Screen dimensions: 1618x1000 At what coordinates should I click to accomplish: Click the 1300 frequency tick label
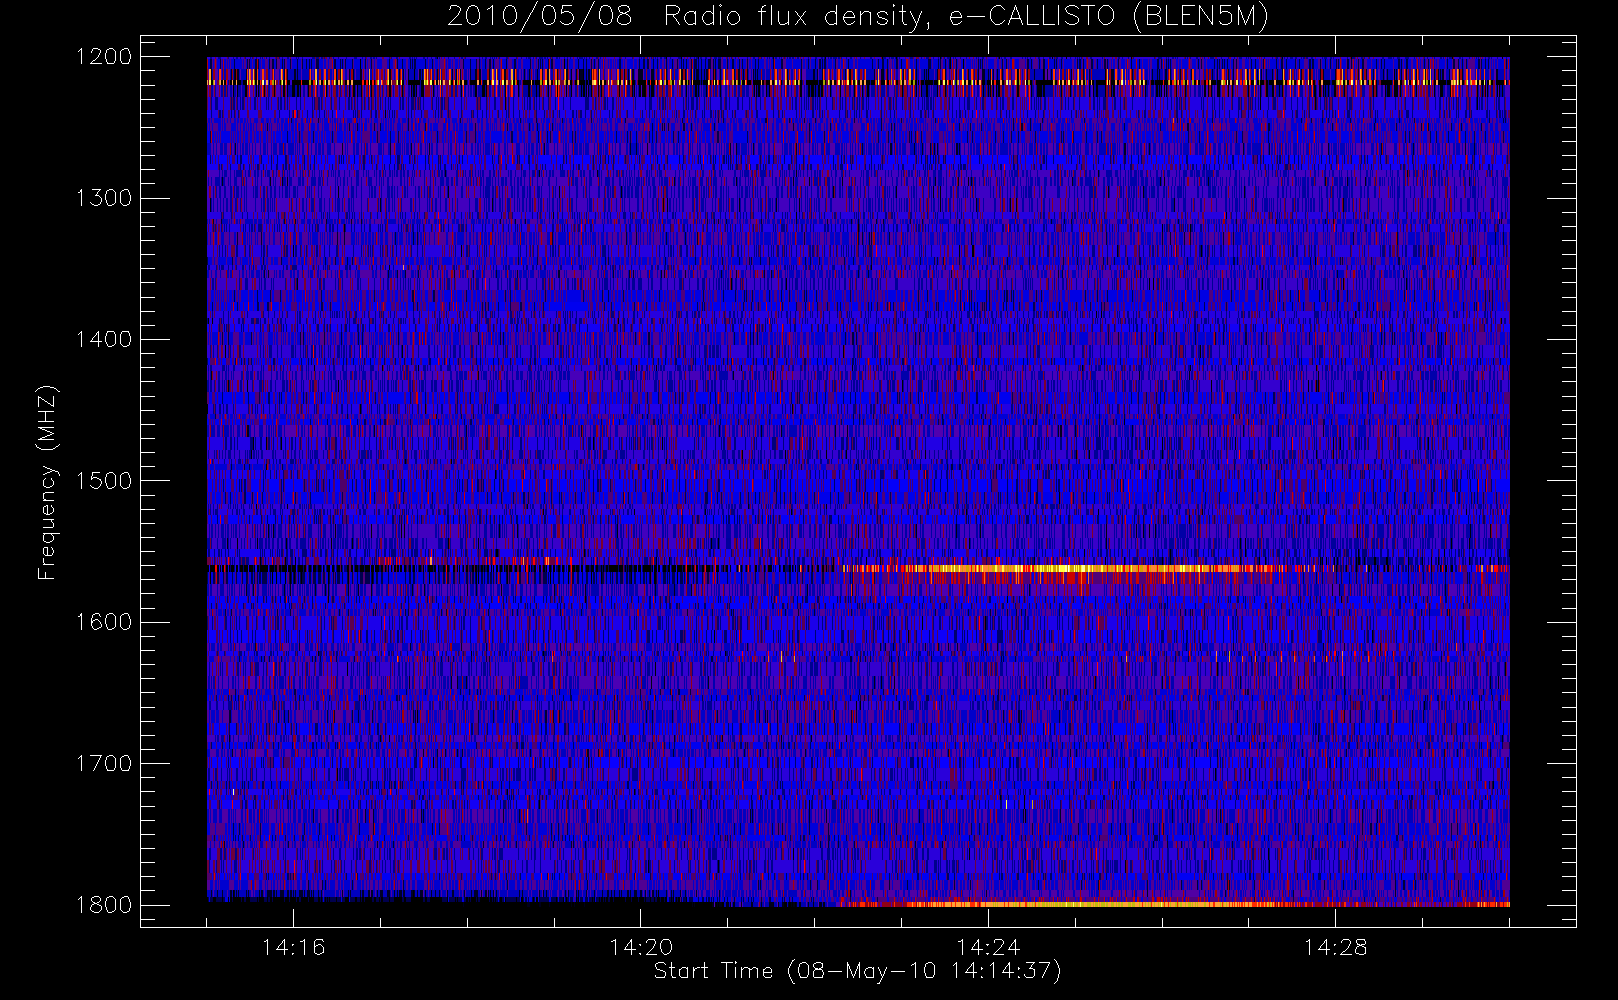pyautogui.click(x=104, y=198)
